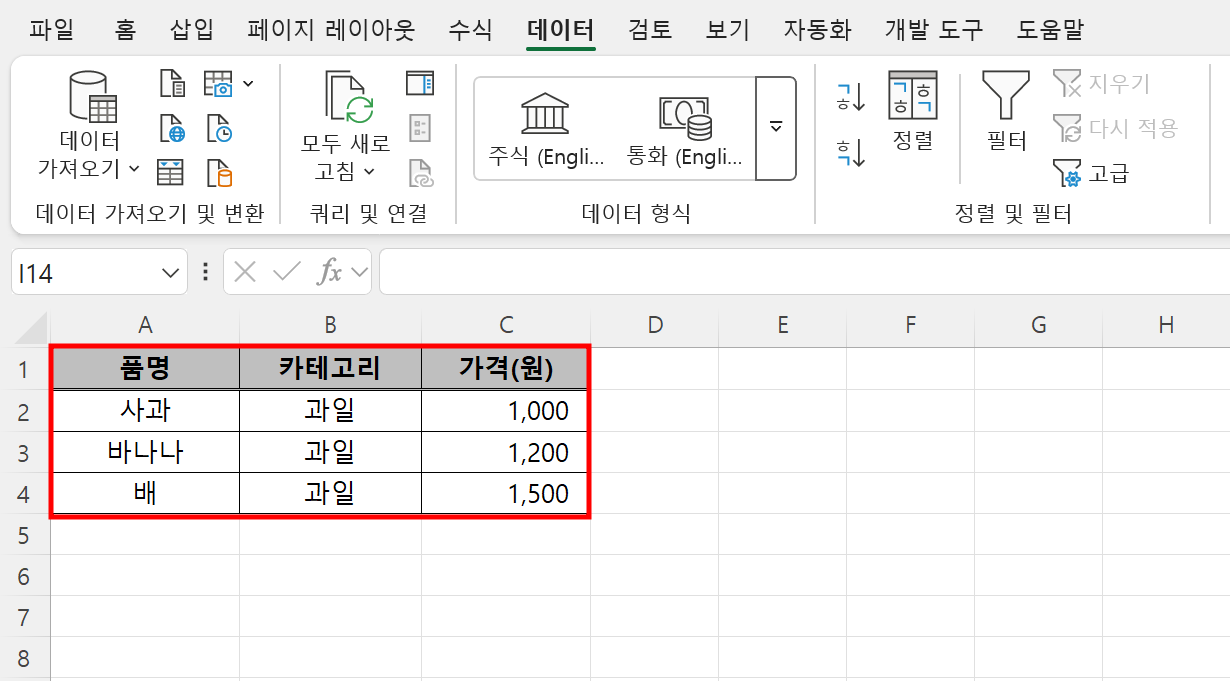The width and height of the screenshot is (1230, 681).
Task: Switch to the 자동화 tab
Action: point(817,29)
